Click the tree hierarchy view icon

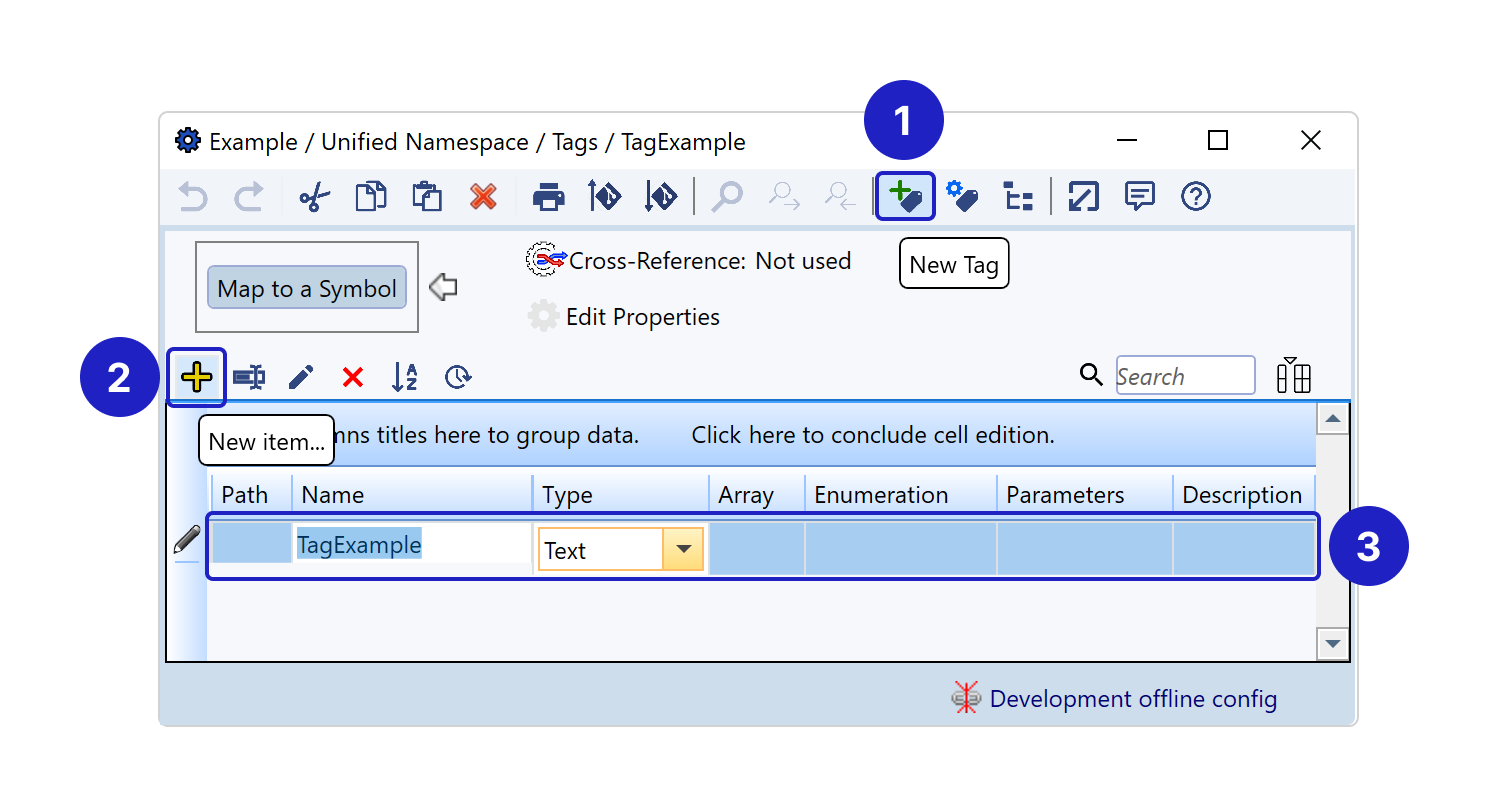[1018, 197]
